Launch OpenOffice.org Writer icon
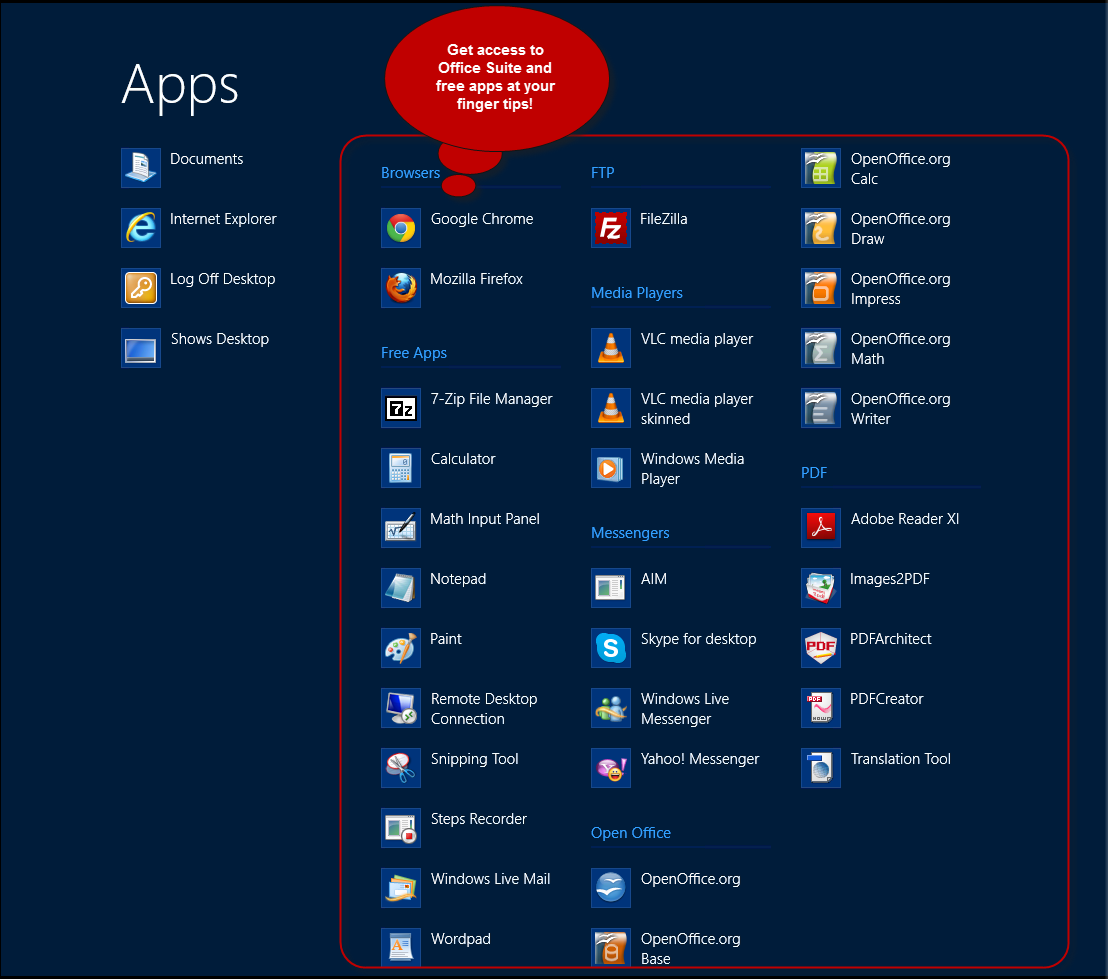Viewport: 1108px width, 979px height. [820, 409]
